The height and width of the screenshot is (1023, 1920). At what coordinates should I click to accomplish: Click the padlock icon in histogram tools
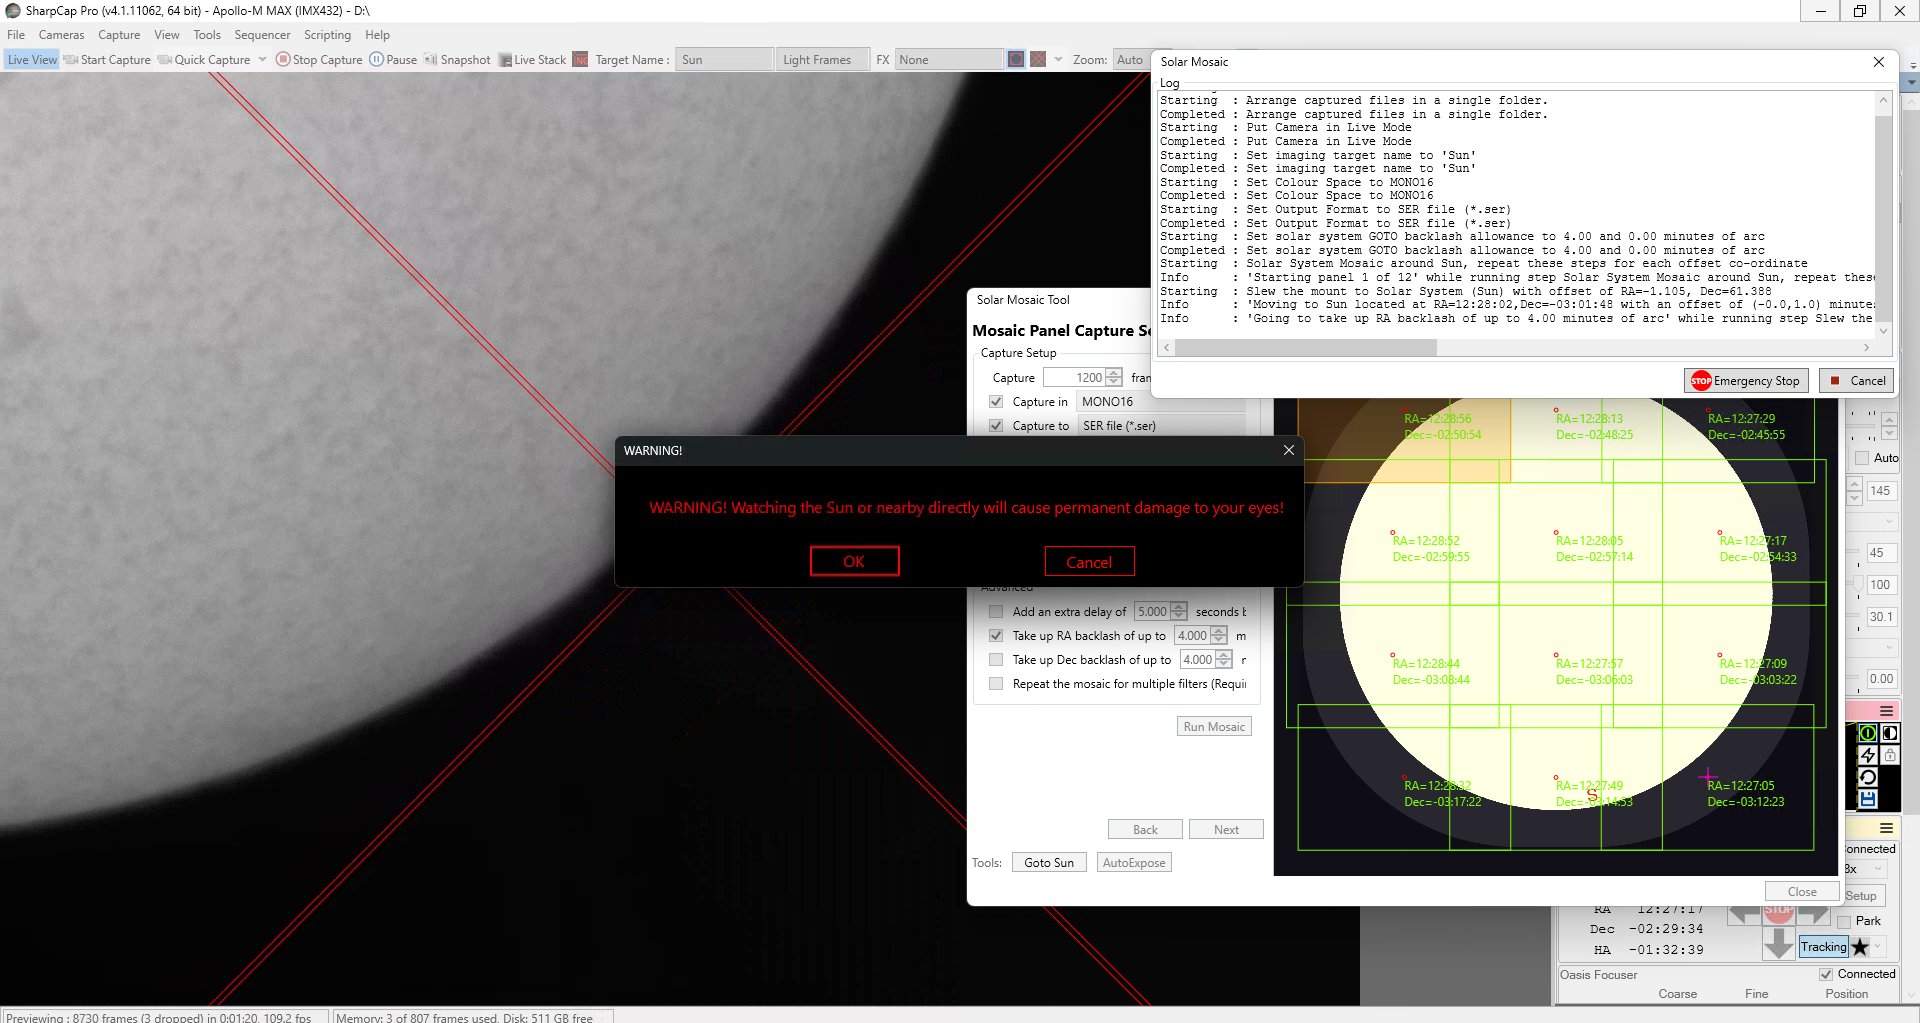click(x=1889, y=755)
